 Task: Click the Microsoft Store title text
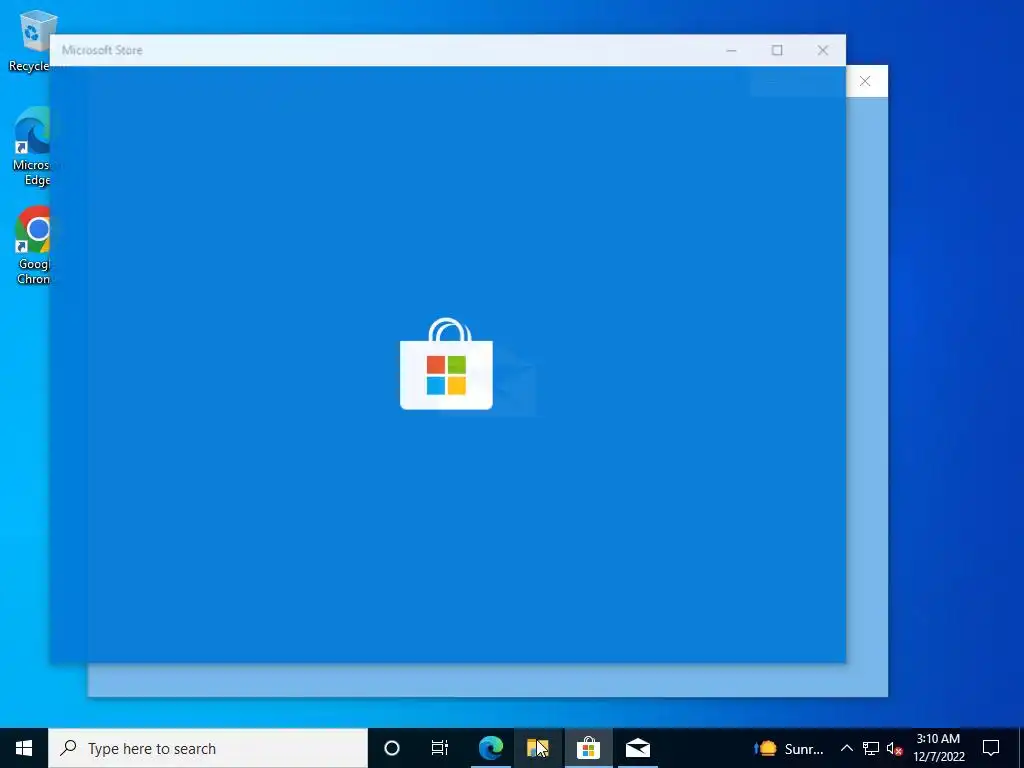102,50
